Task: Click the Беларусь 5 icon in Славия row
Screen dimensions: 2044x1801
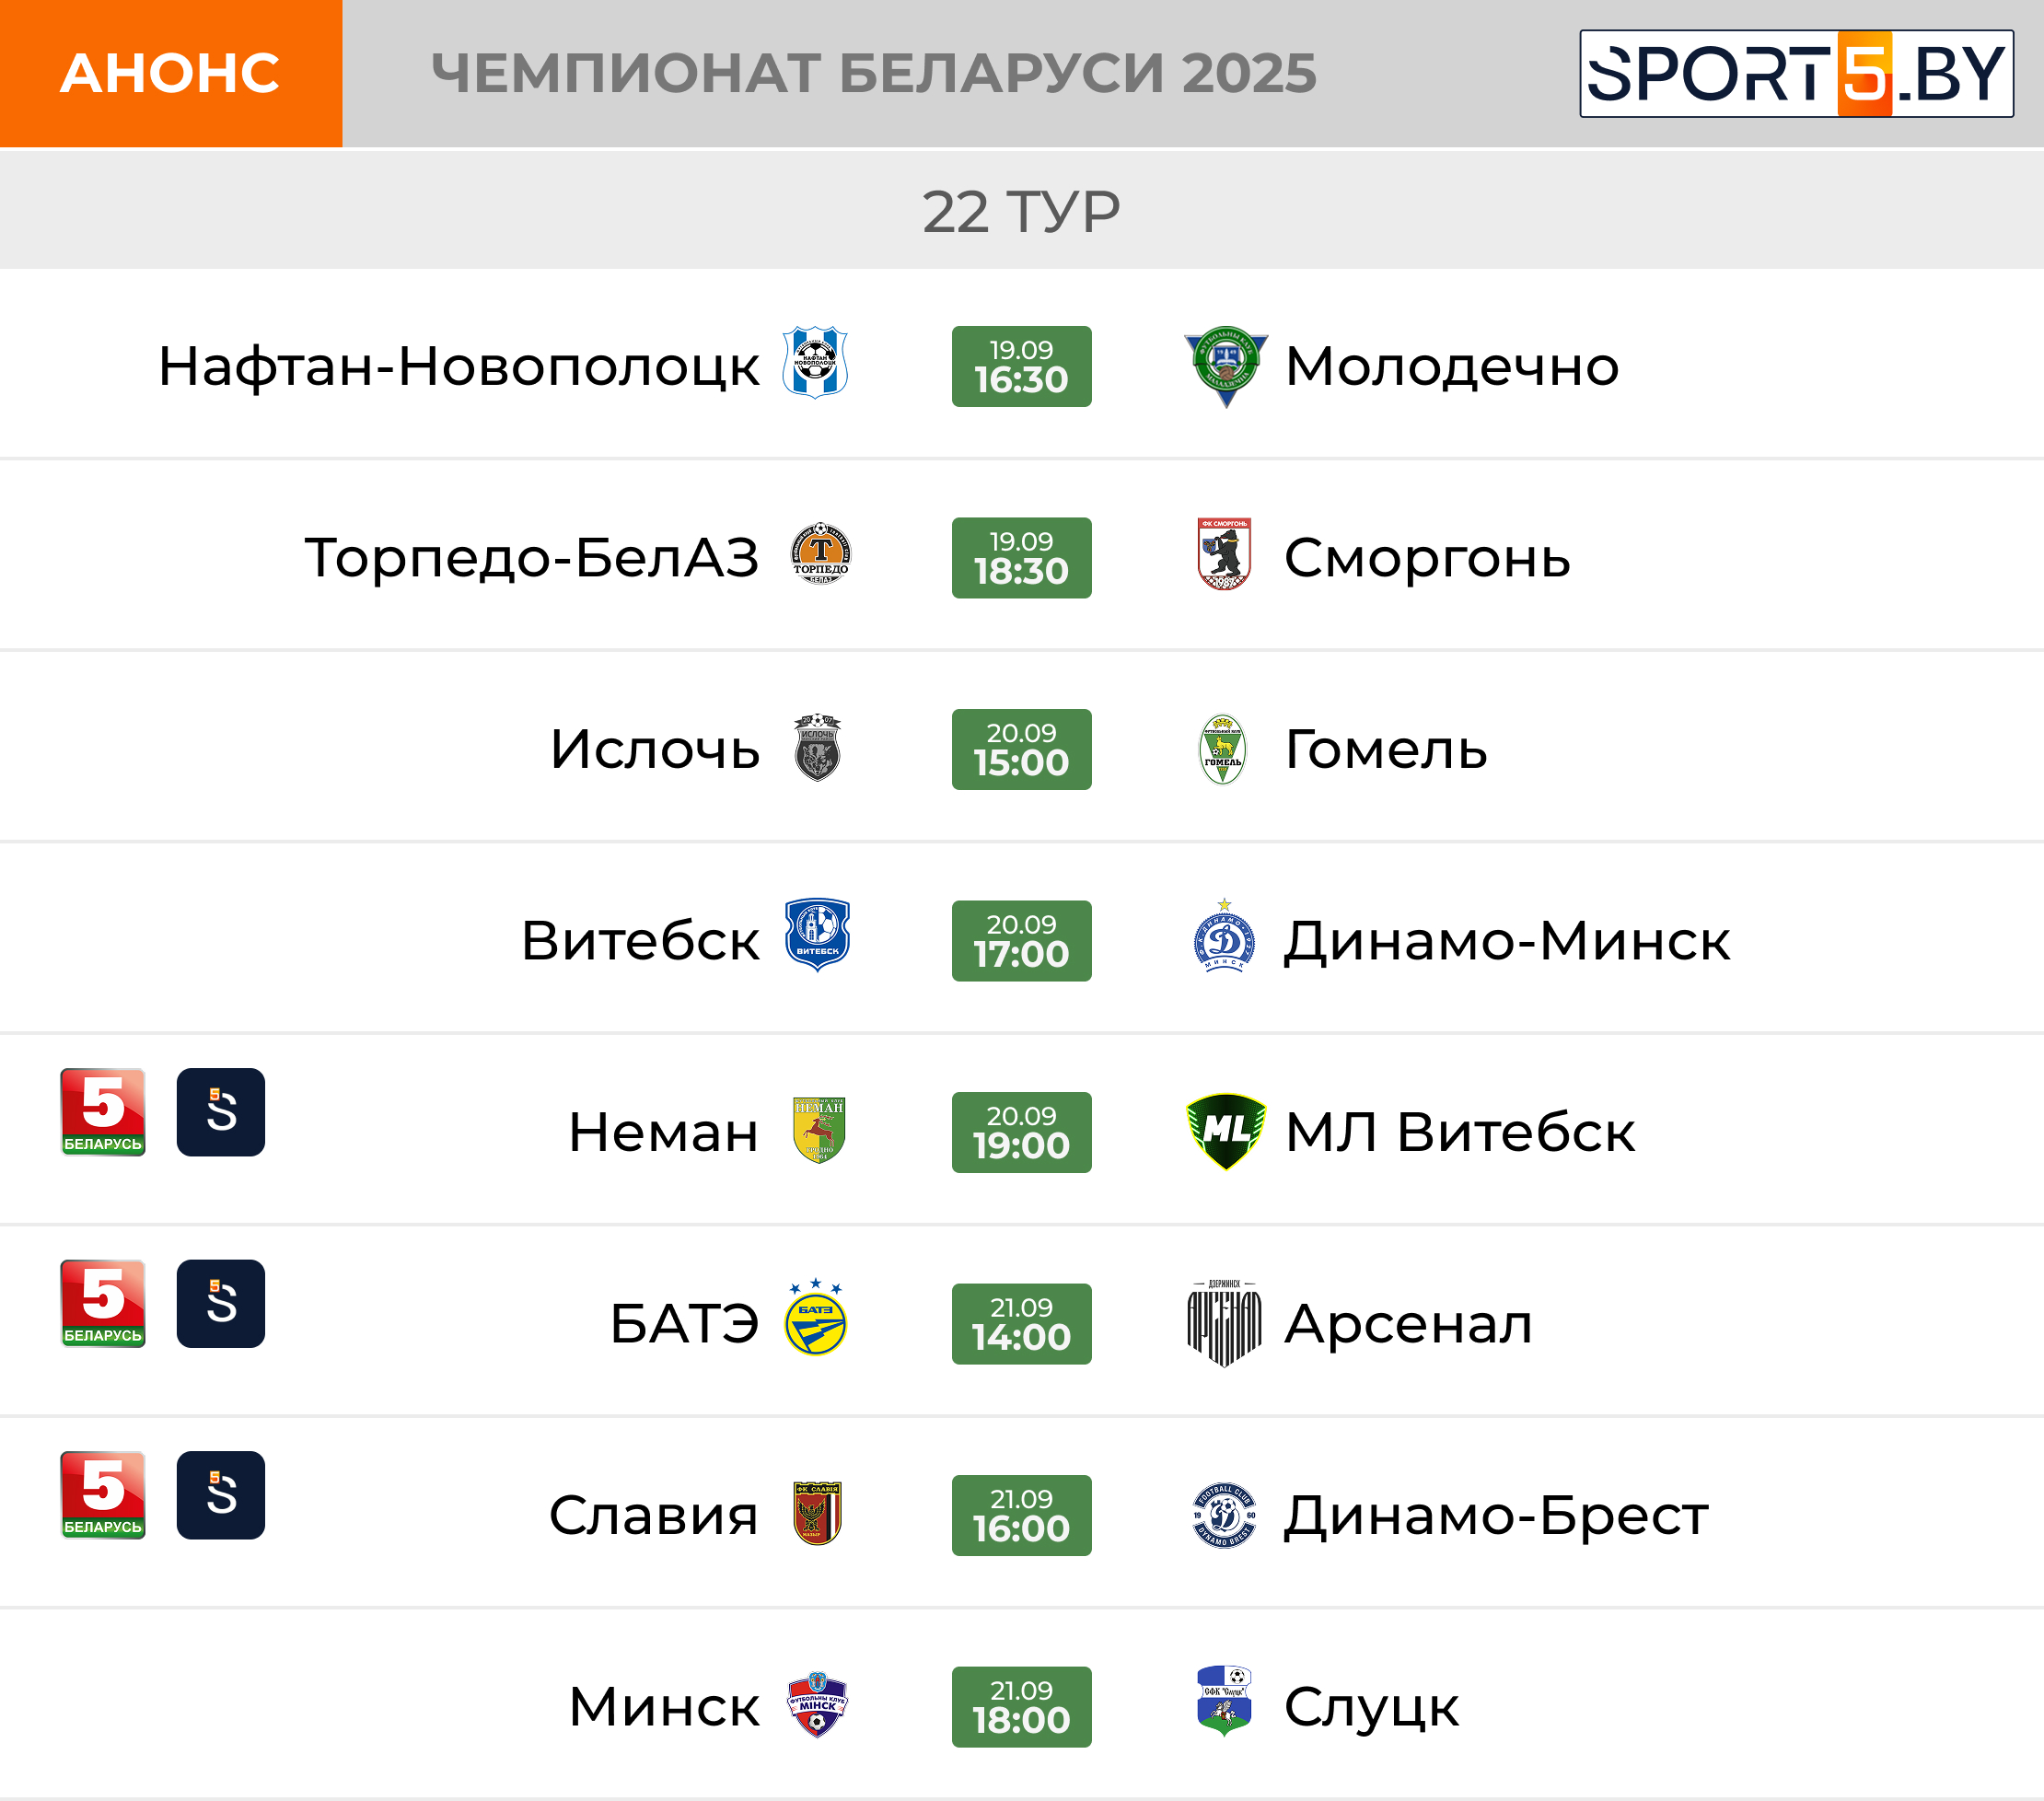Action: 103,1495
